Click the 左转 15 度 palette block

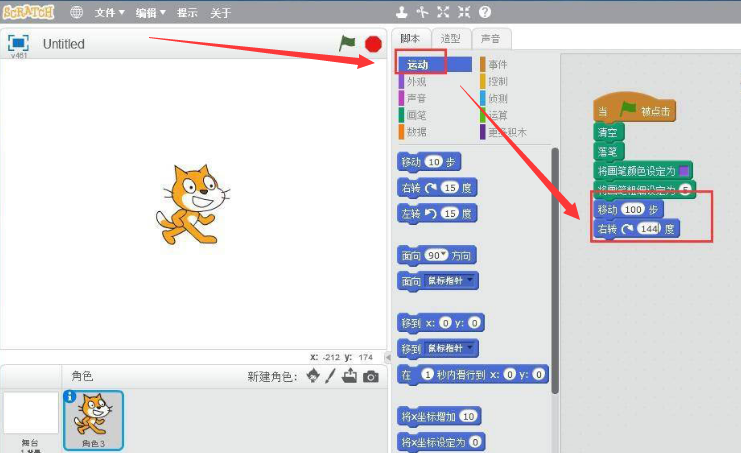tap(437, 214)
